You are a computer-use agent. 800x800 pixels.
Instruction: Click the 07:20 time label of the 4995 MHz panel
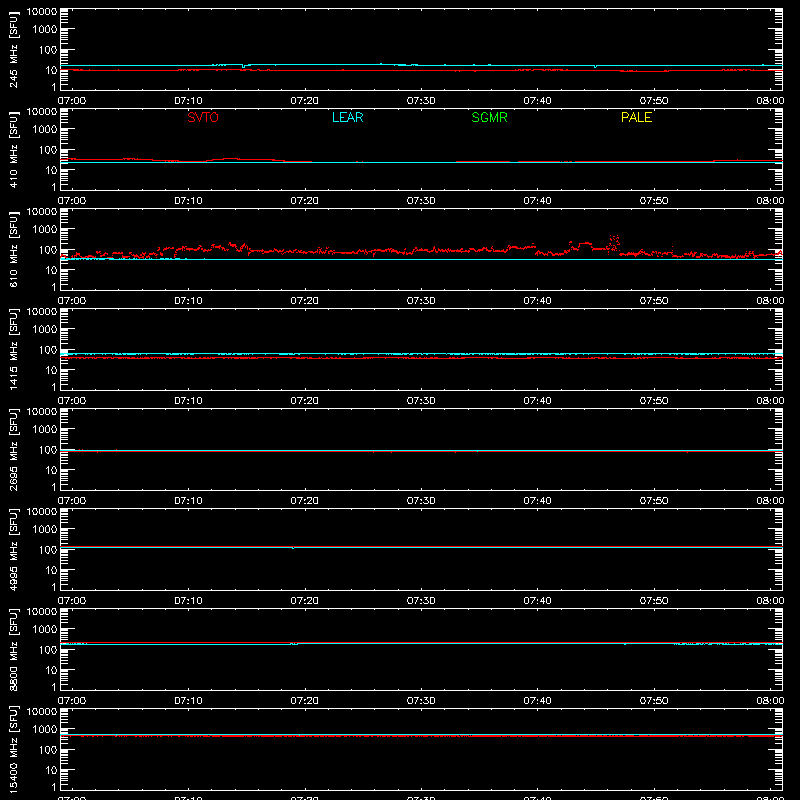click(x=305, y=601)
